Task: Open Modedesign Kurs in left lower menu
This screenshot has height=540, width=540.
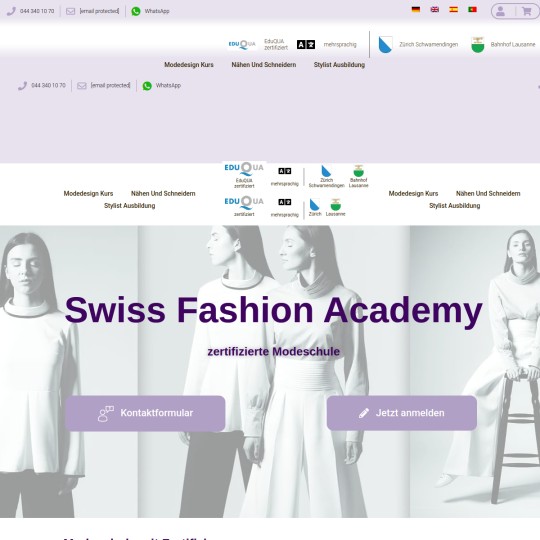Action: [88, 194]
